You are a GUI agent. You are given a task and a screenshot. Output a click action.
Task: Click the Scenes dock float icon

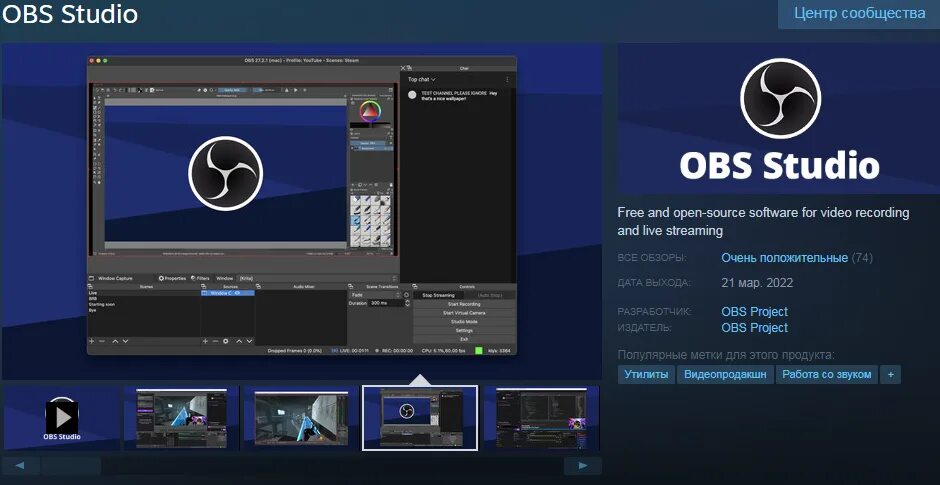click(91, 287)
